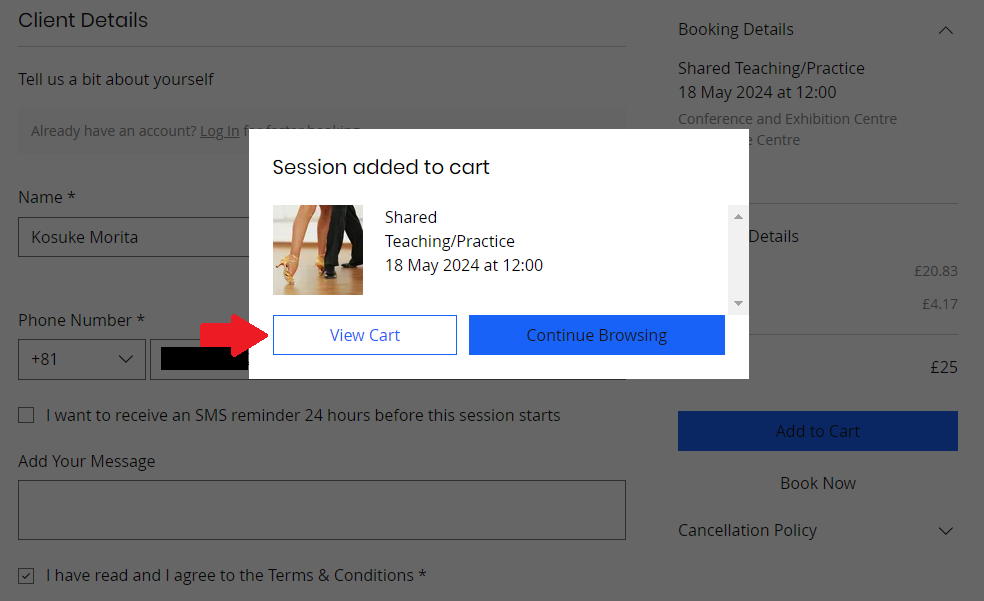Screen dimensions: 984x601
Task: Click the Add to Cart button
Action: click(x=818, y=431)
